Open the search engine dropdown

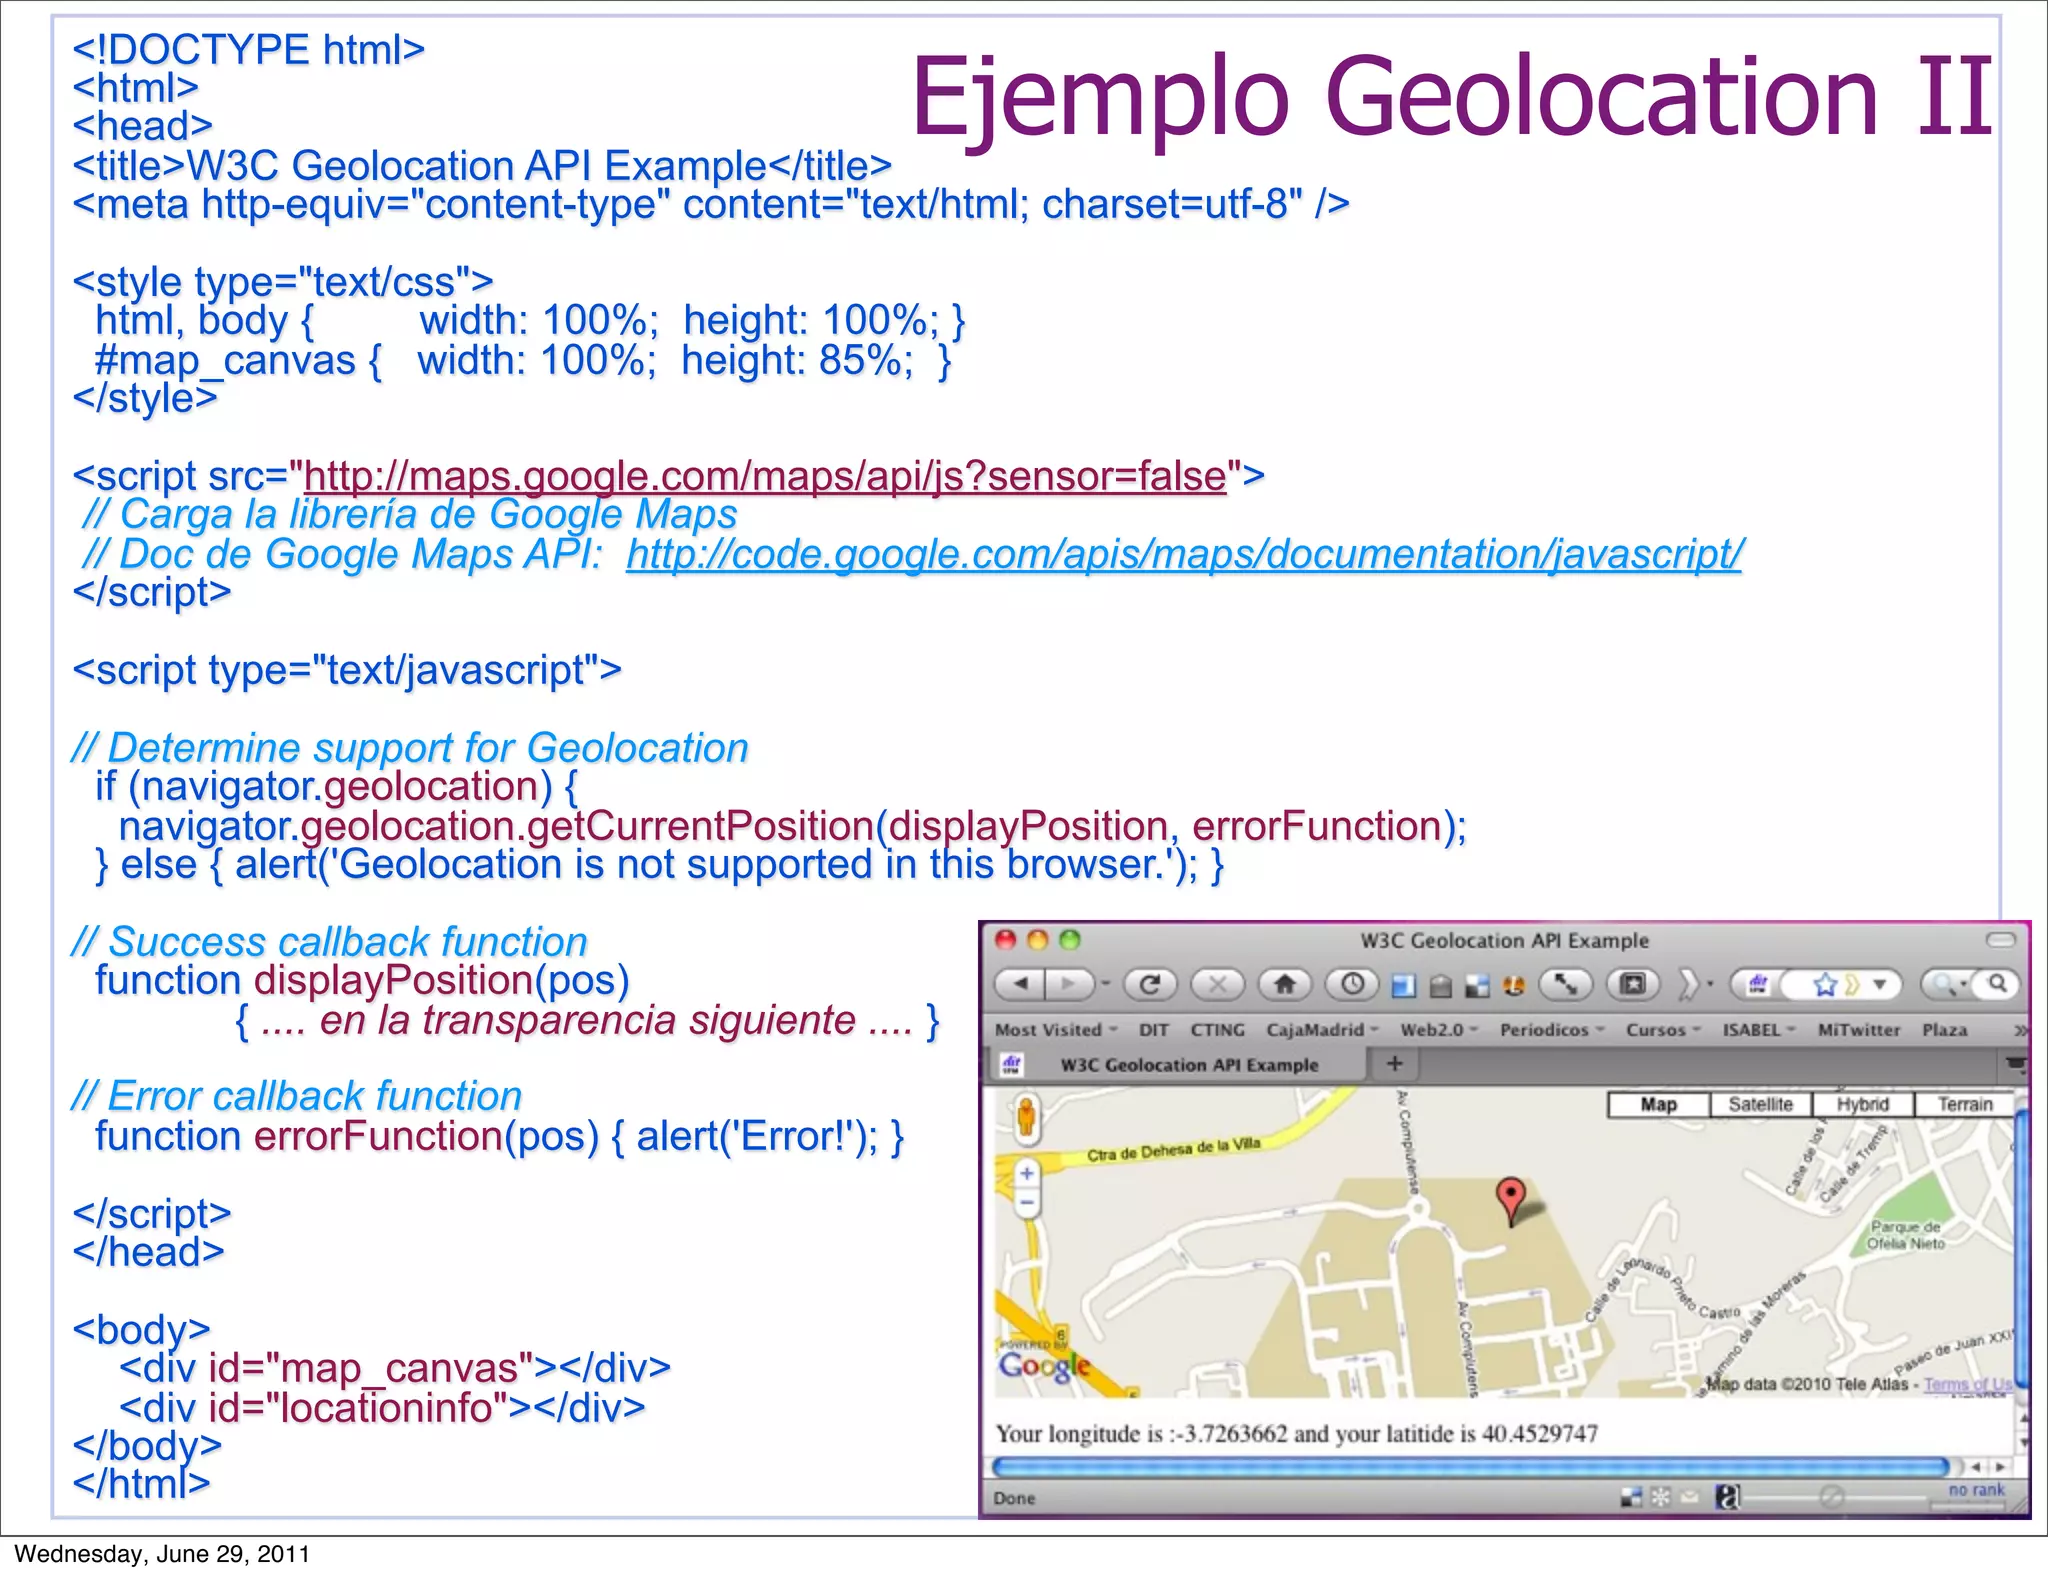[x=1948, y=985]
